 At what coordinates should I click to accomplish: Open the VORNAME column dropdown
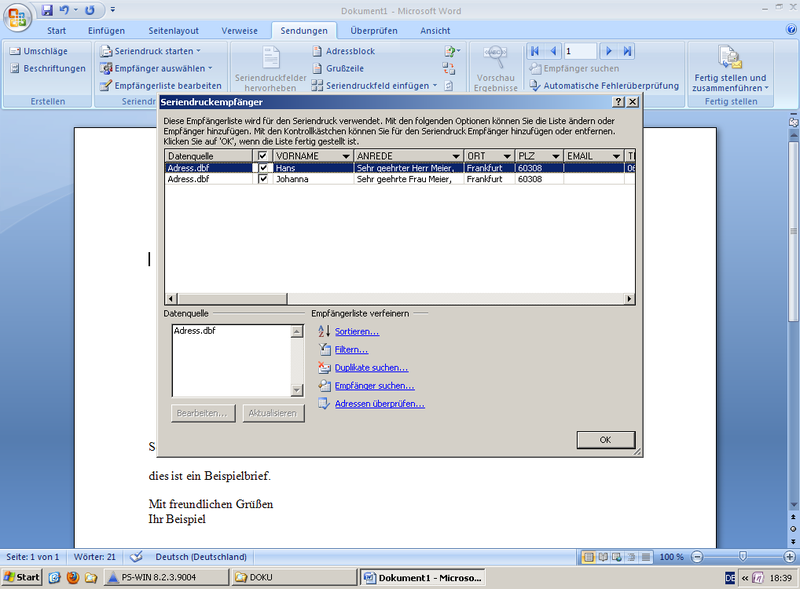346,156
